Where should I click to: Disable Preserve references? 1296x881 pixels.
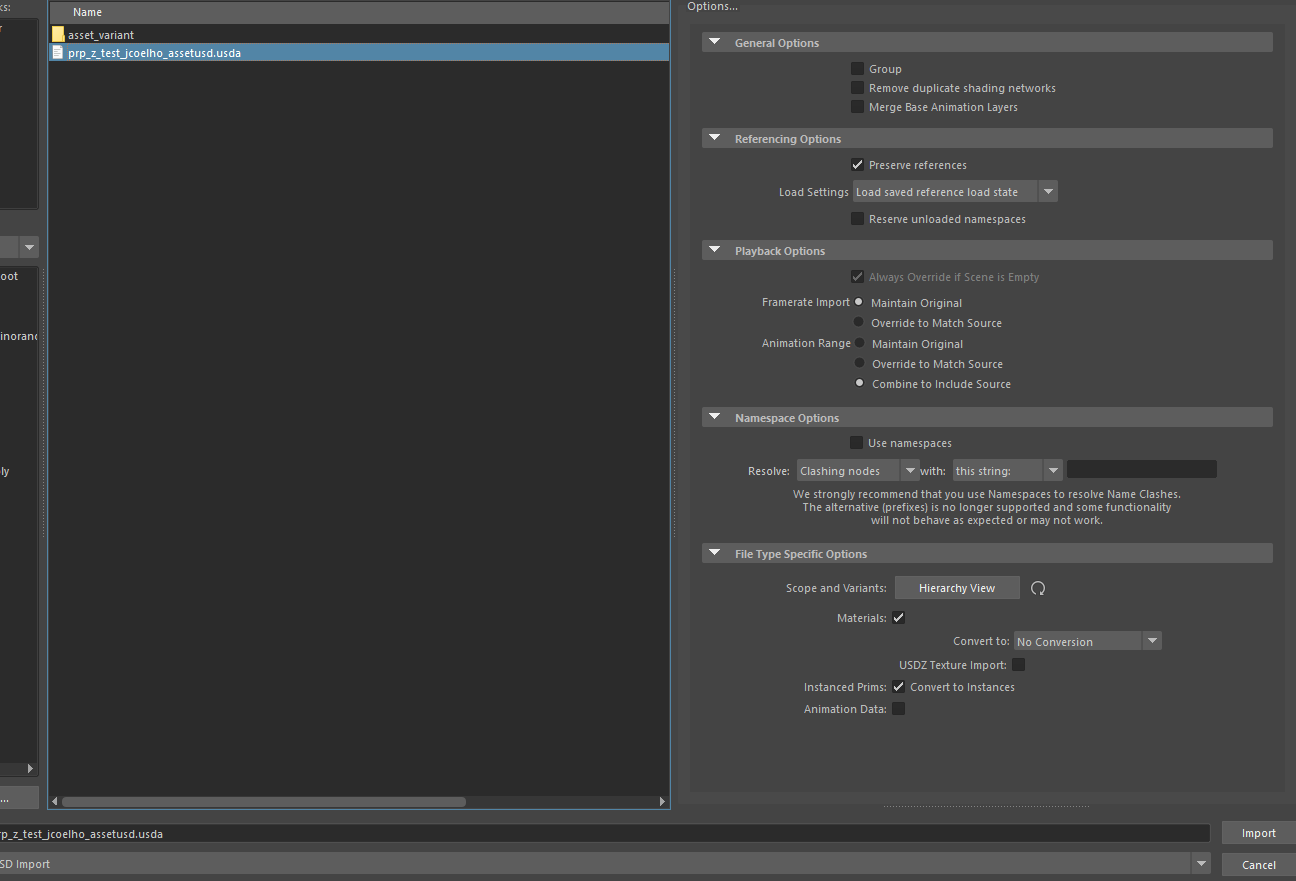(857, 164)
